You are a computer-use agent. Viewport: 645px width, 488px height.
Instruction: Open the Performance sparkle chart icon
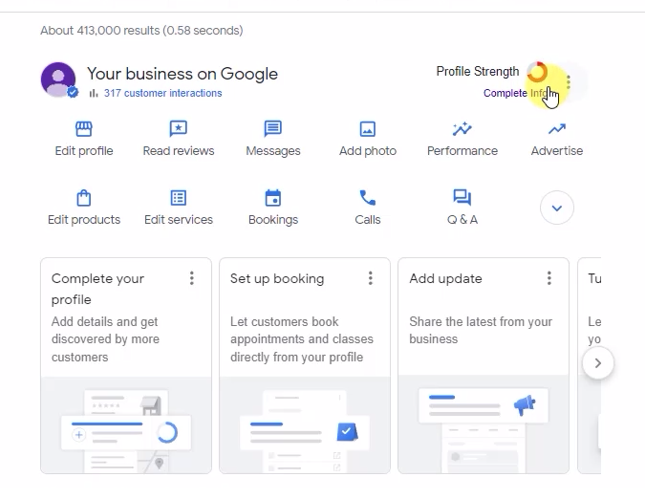click(462, 129)
